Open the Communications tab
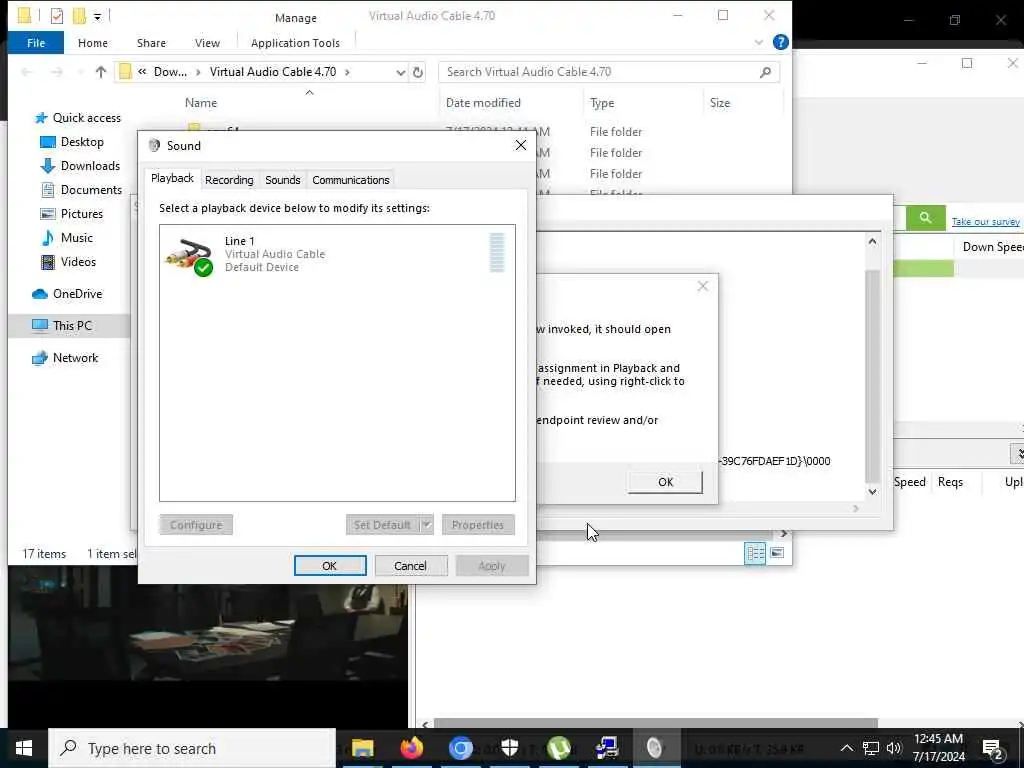The image size is (1024, 768). pos(350,180)
